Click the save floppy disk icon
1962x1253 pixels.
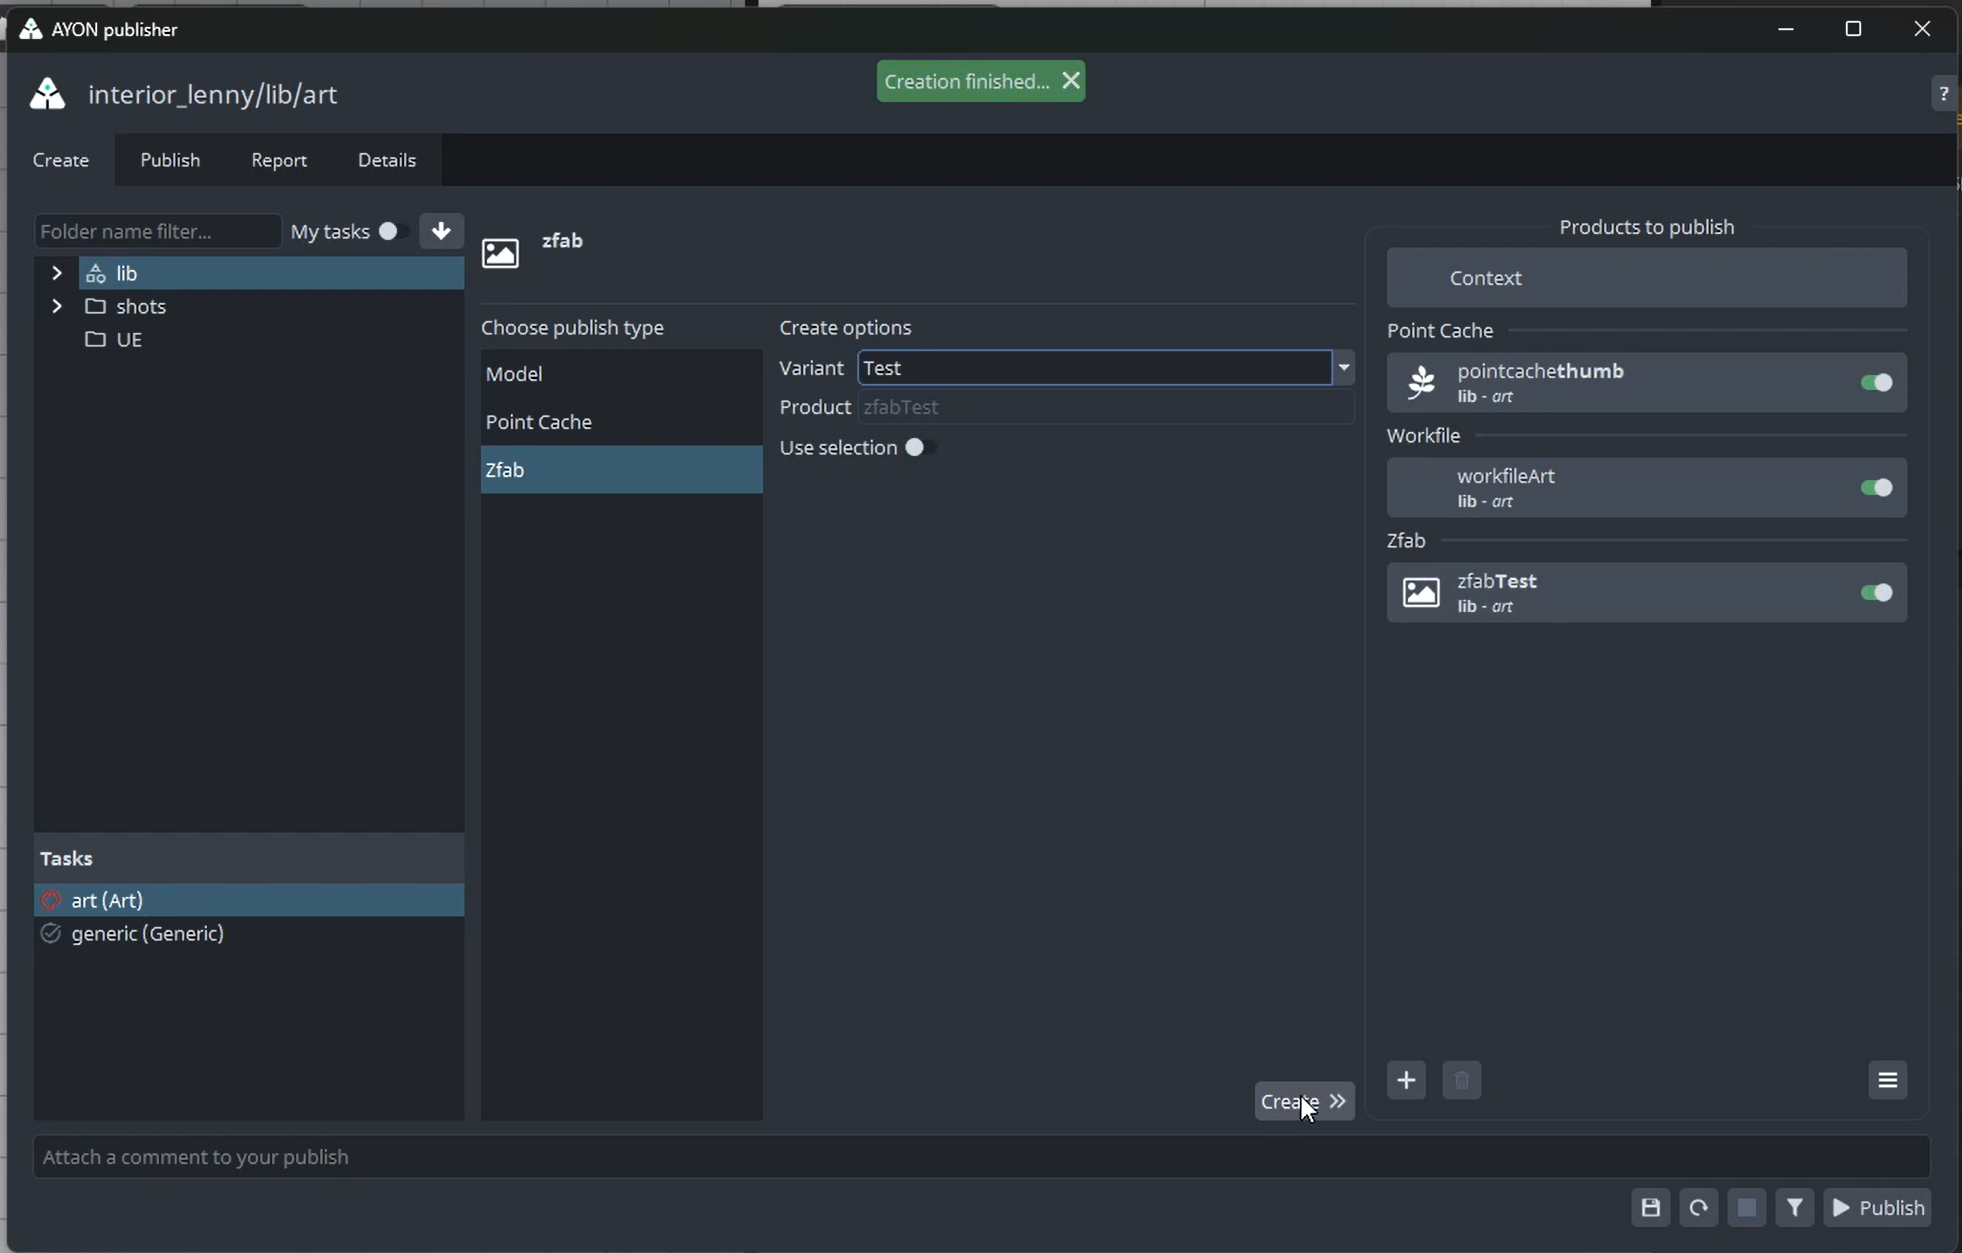point(1650,1208)
